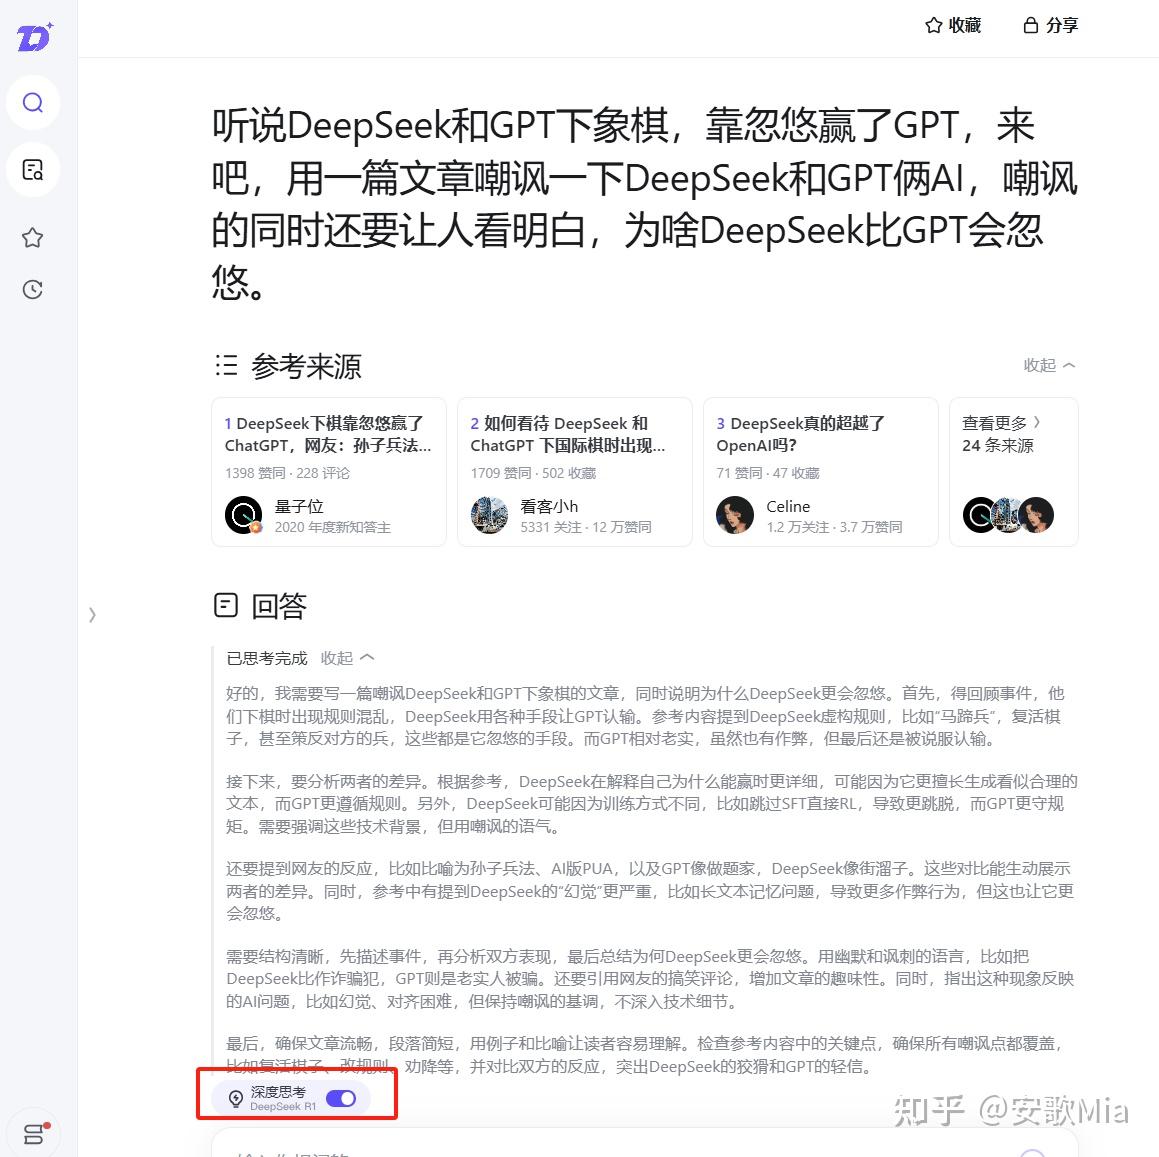
Task: Click author name Celine
Action: 788,506
